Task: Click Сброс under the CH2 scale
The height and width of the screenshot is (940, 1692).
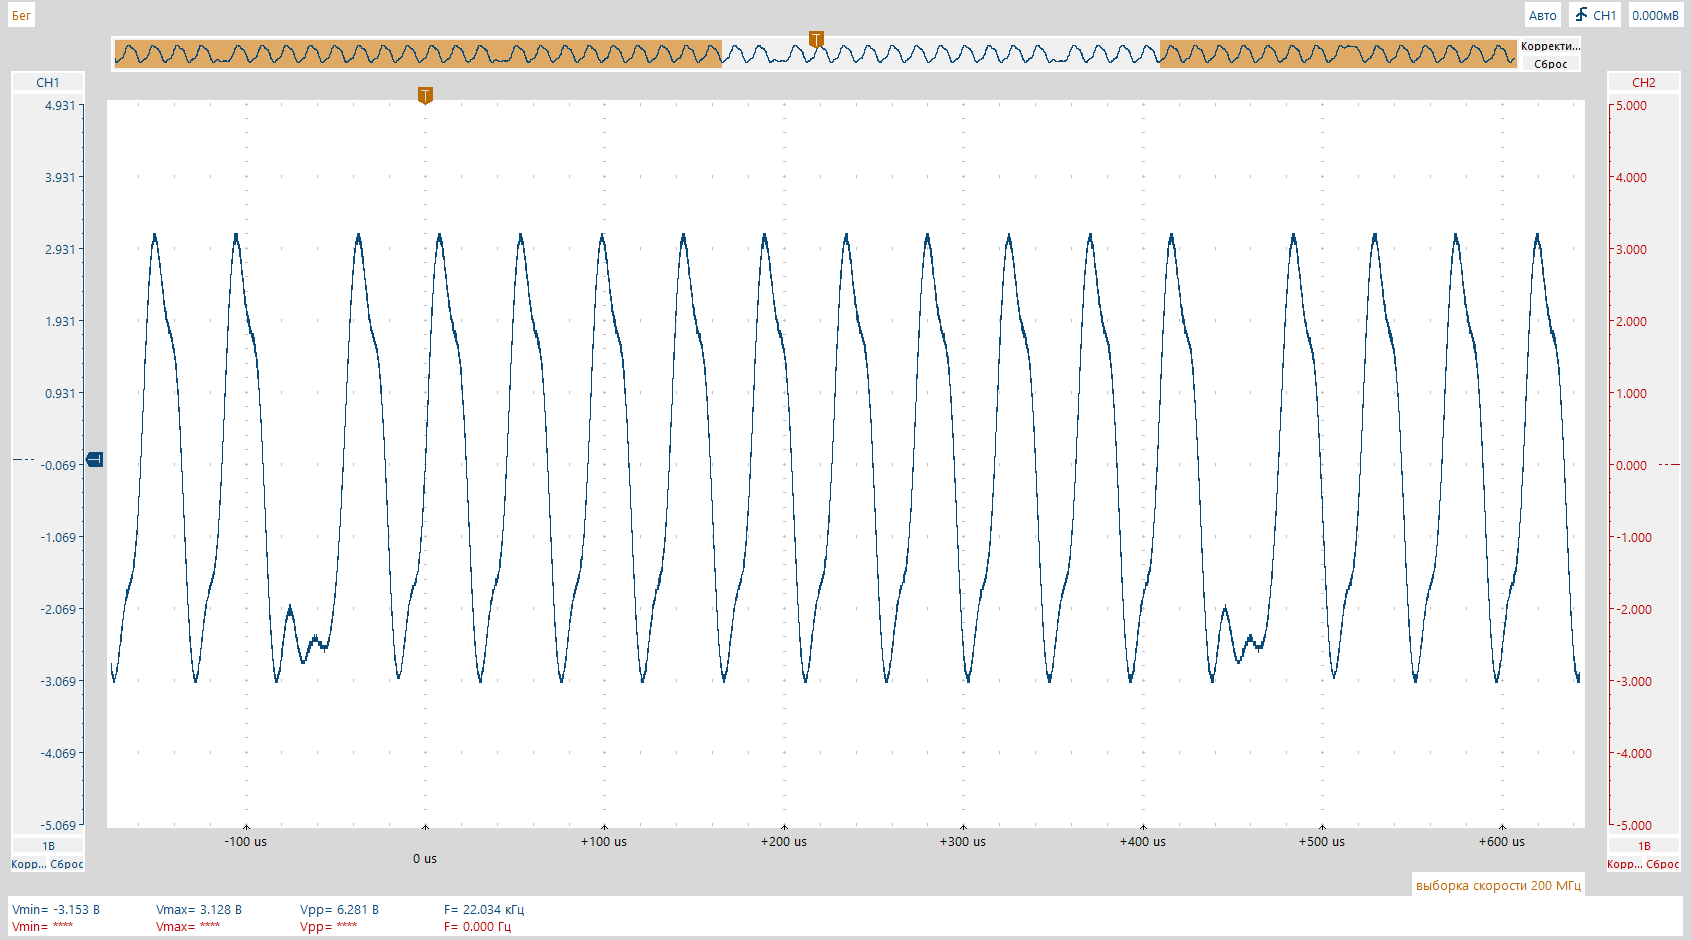Action: 1663,864
